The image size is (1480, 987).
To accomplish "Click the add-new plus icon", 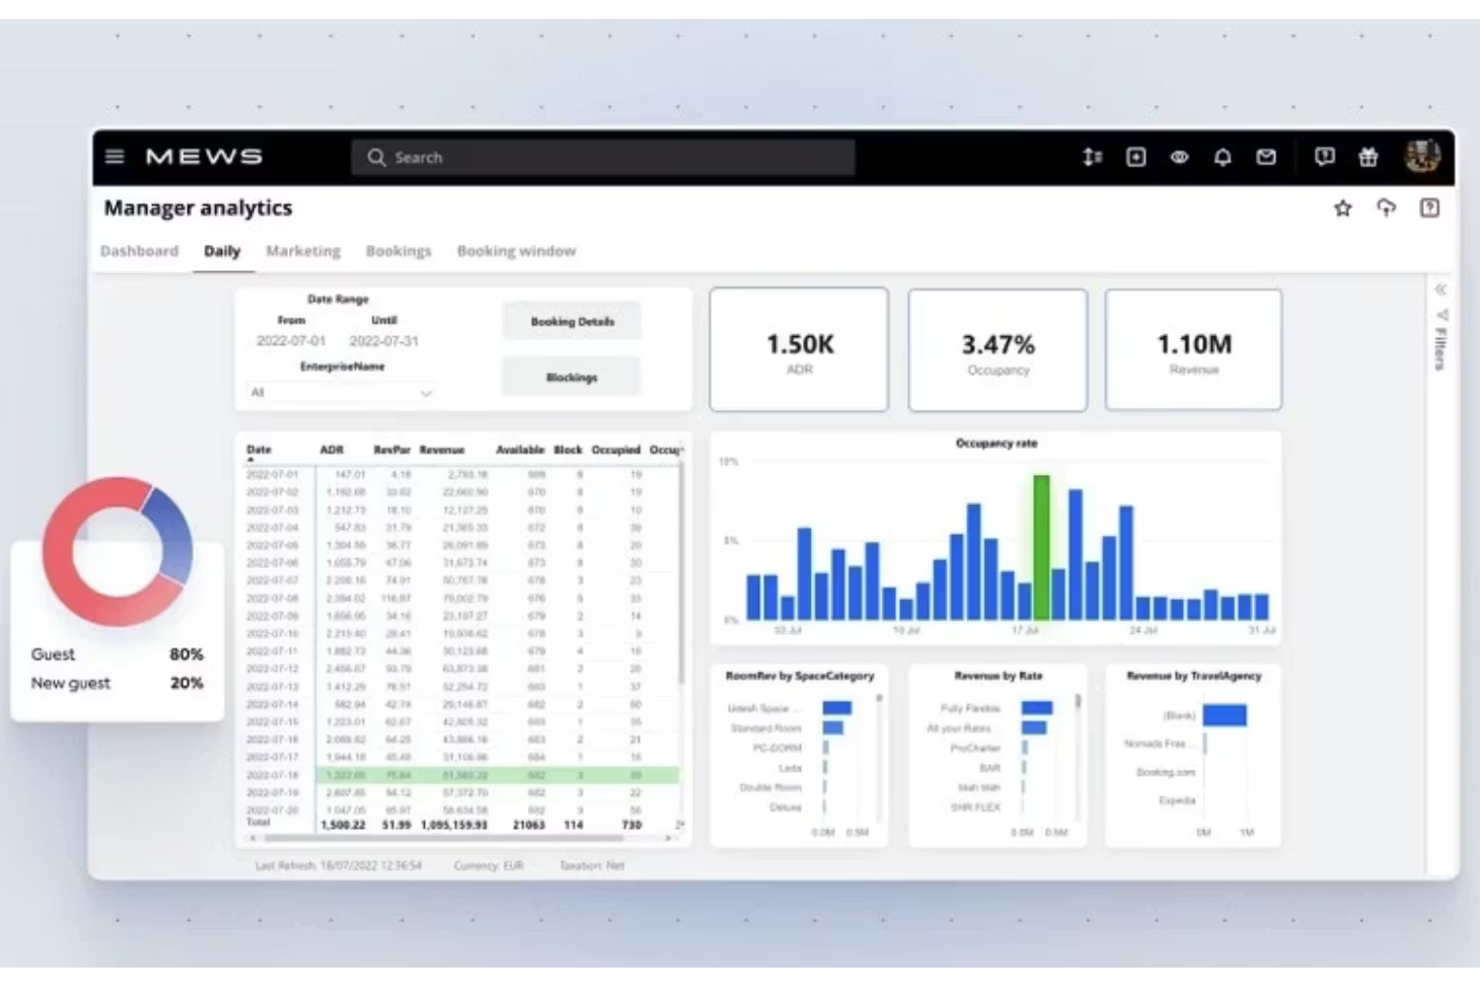I will (x=1135, y=157).
